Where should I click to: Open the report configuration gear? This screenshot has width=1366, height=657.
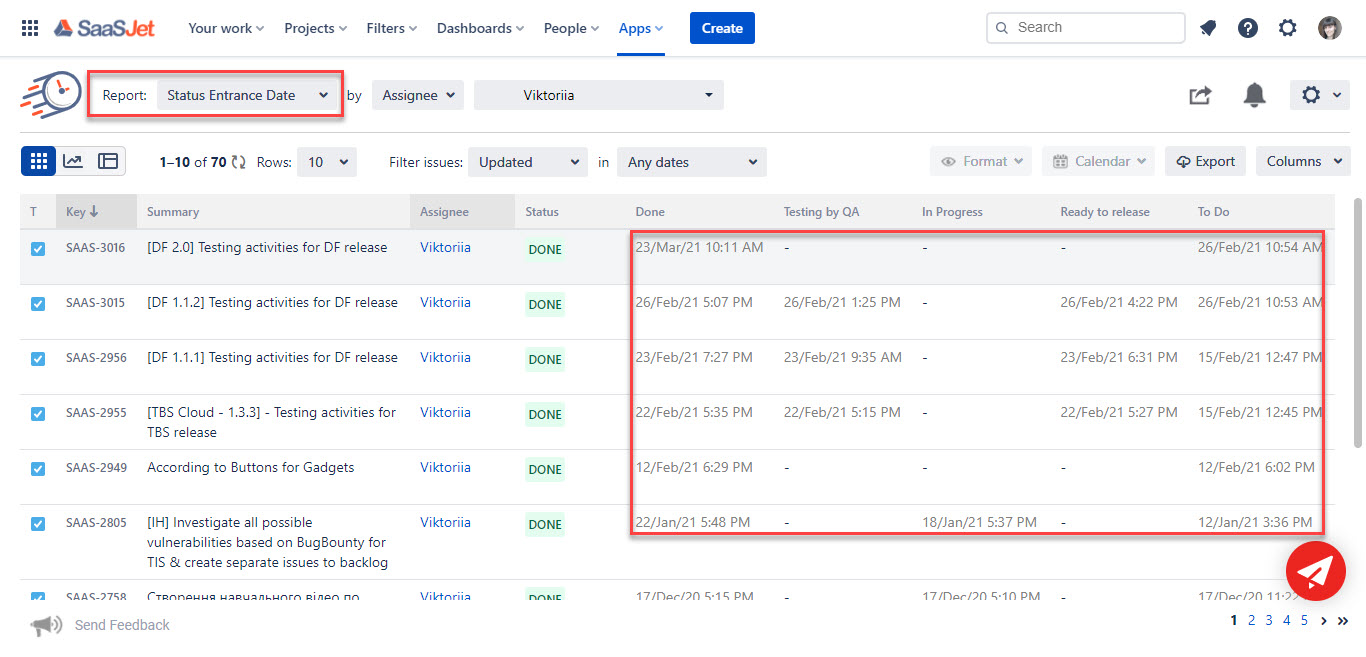(1312, 94)
